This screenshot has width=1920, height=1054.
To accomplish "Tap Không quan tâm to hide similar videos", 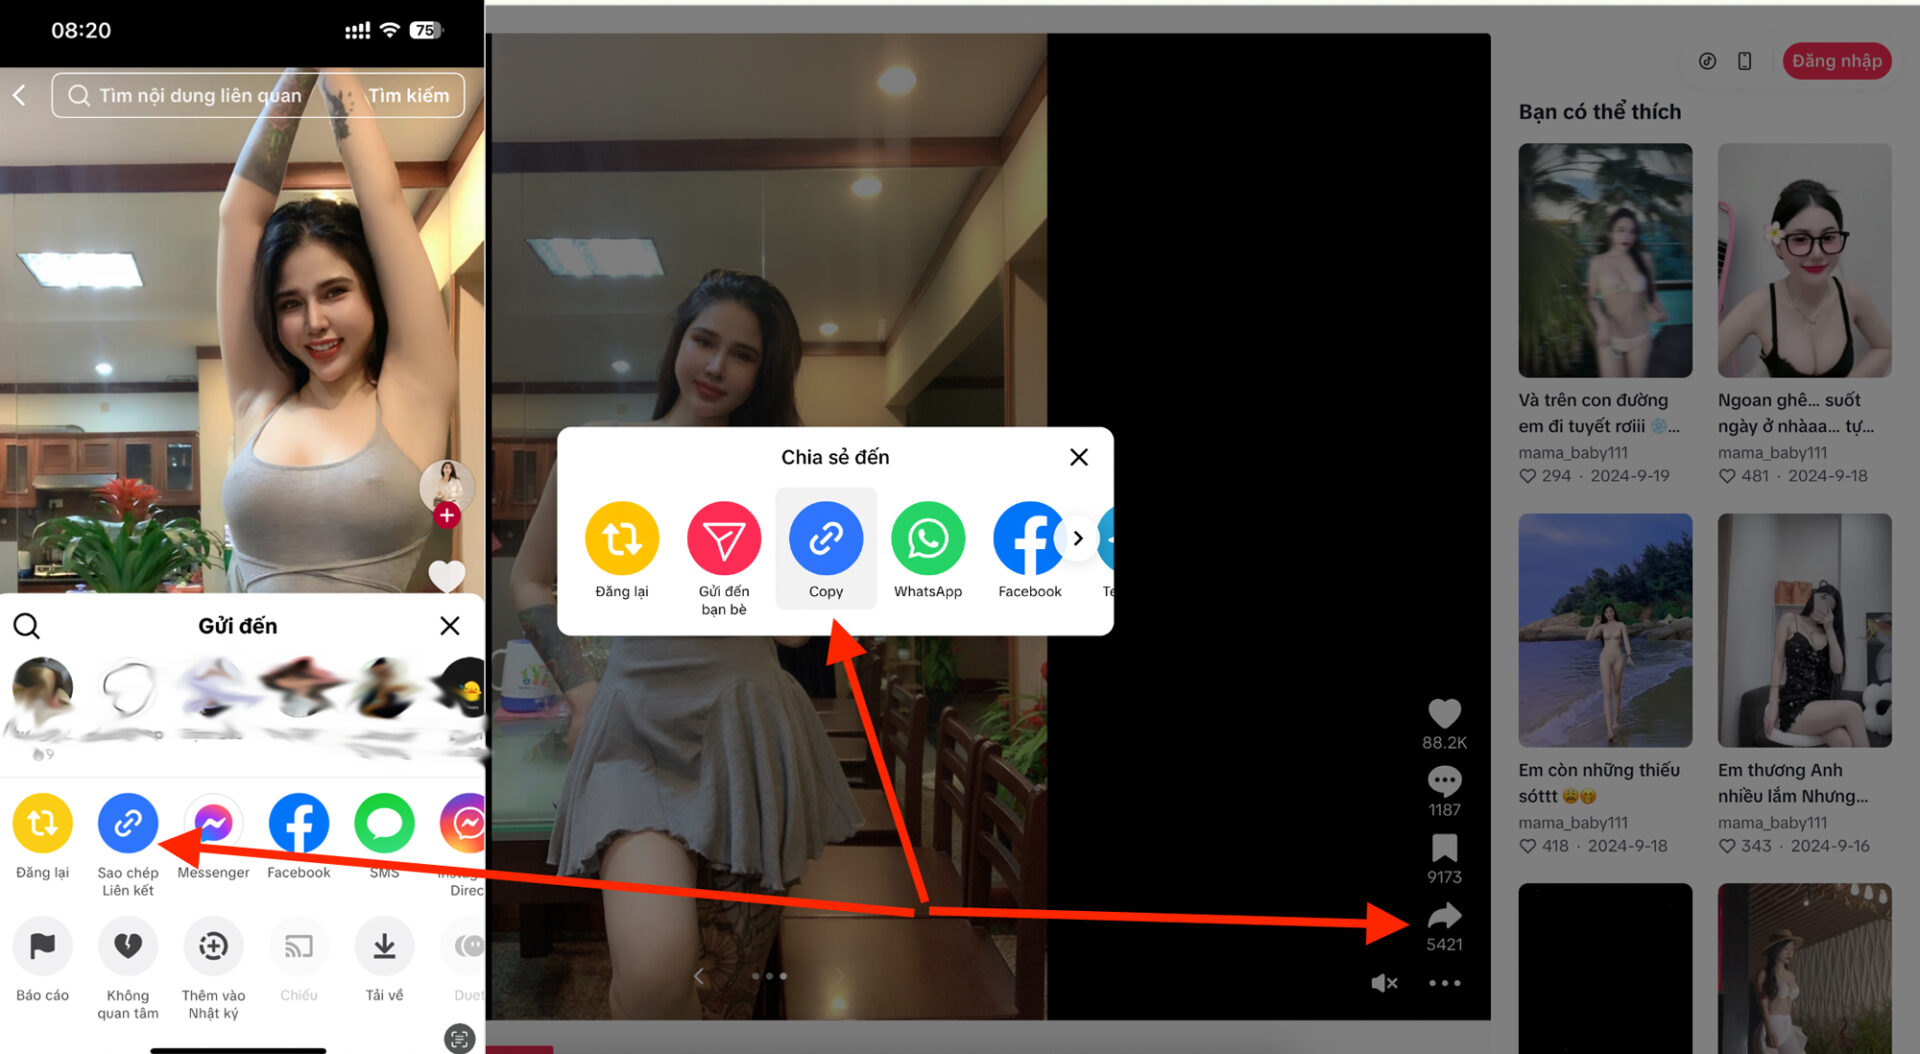I will [127, 945].
